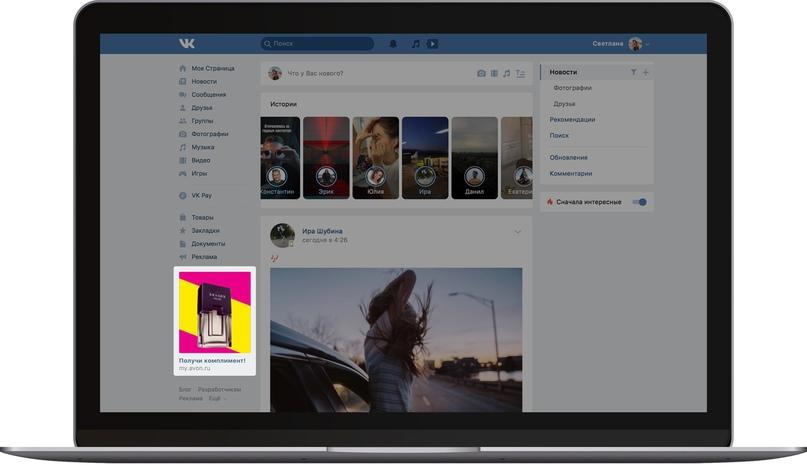This screenshot has height=473, width=807.
Task: Open the notifications bell icon
Action: (x=393, y=44)
